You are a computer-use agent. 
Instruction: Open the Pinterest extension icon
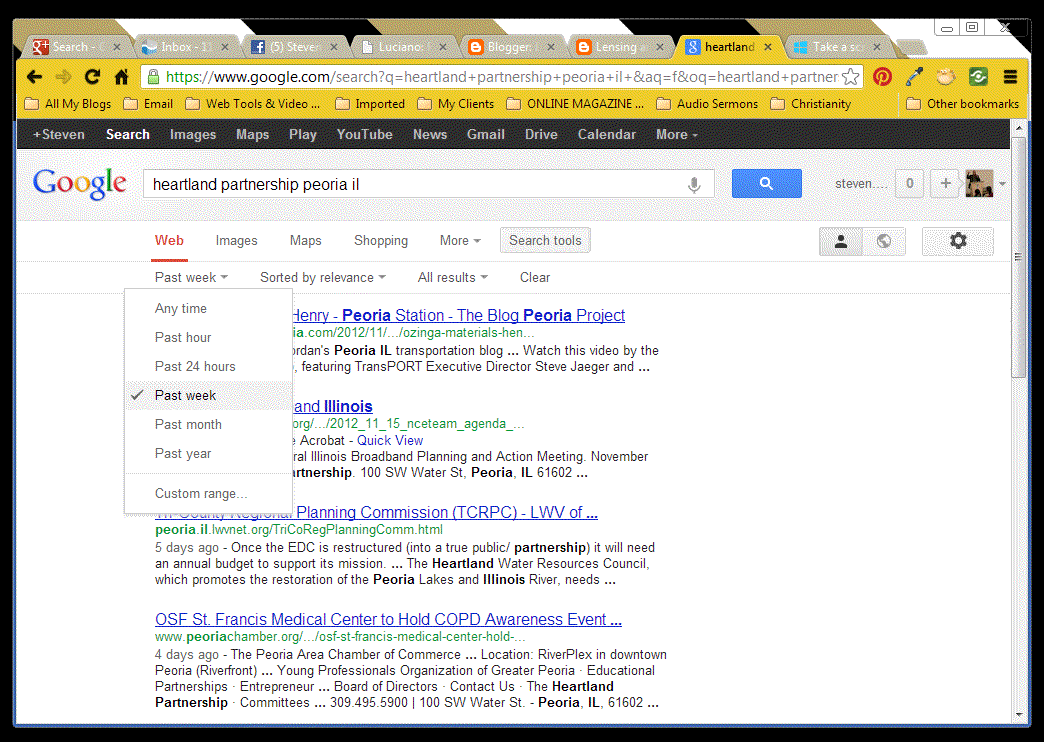coord(882,77)
